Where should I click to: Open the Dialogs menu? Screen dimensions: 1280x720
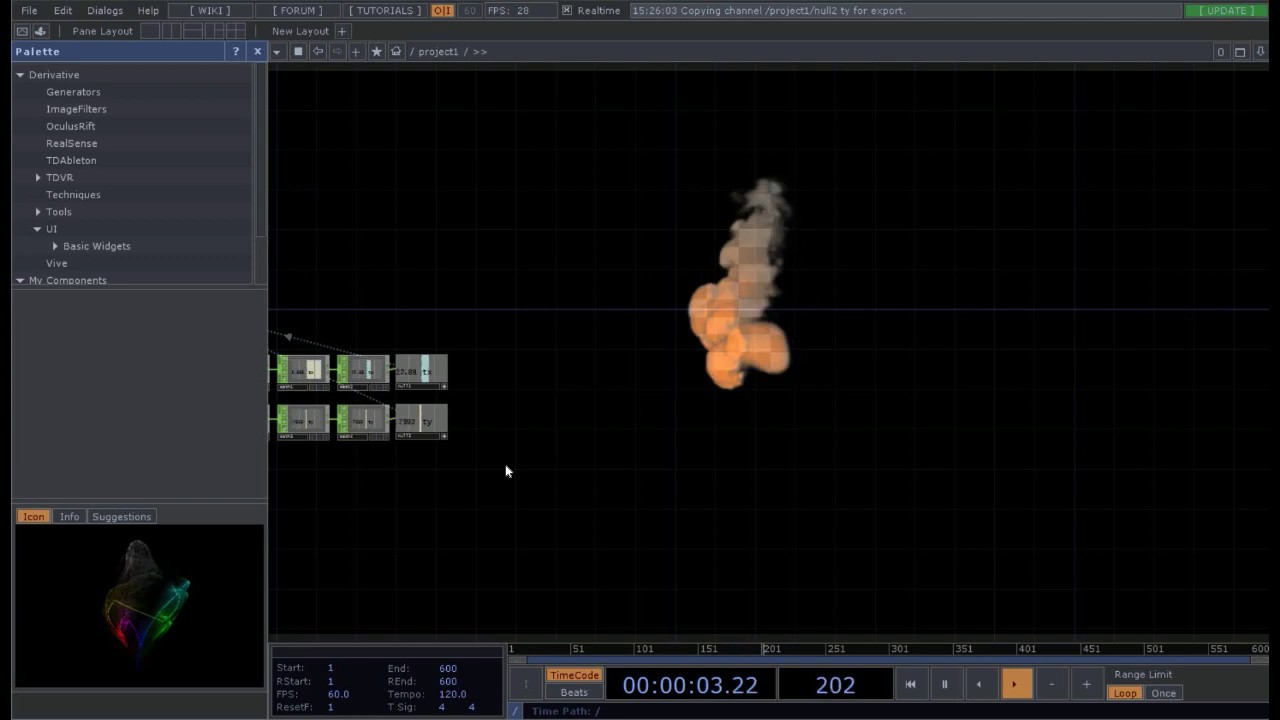click(105, 10)
